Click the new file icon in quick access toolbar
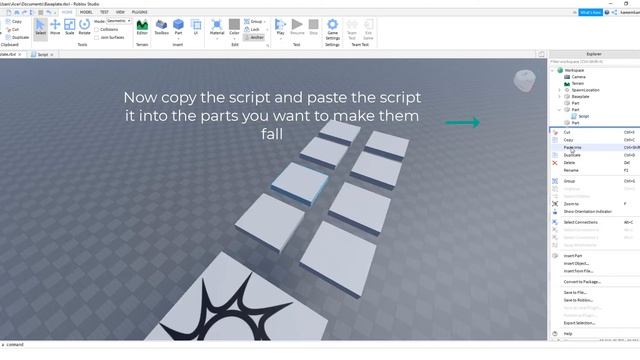This screenshot has width=640, height=360. (9, 12)
